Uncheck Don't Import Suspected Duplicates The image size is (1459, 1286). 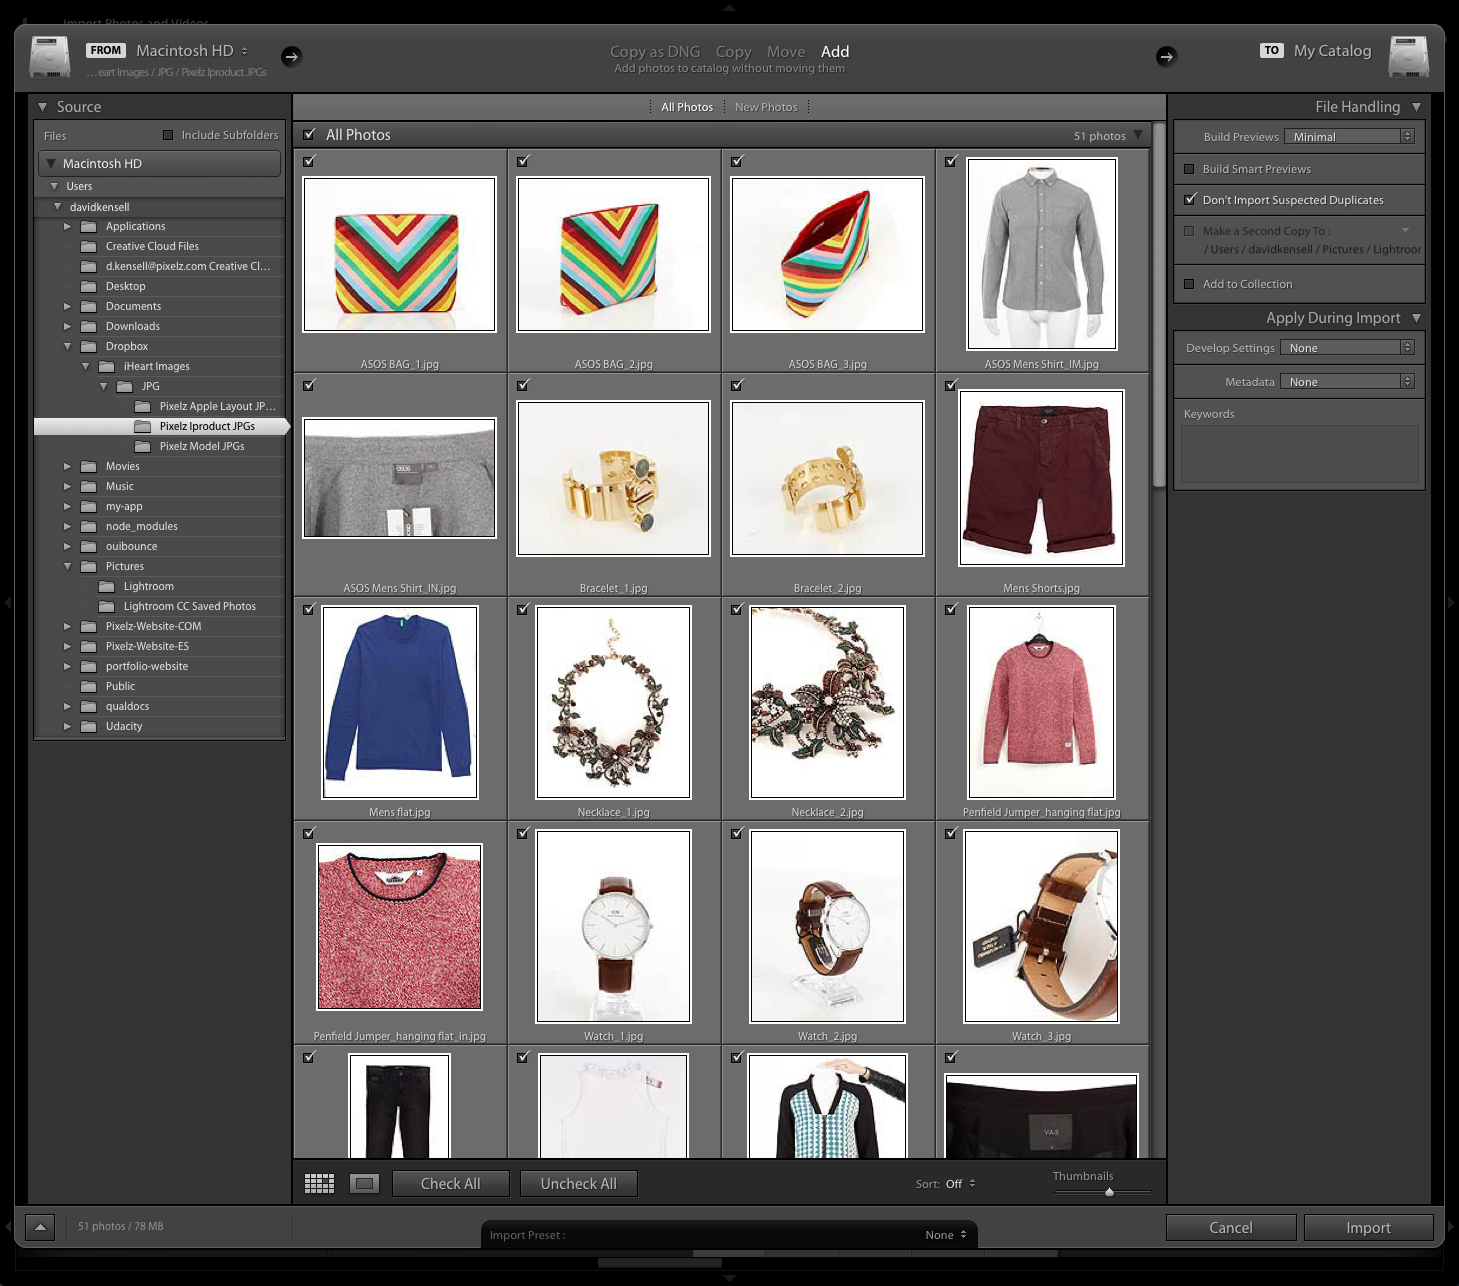click(1190, 200)
